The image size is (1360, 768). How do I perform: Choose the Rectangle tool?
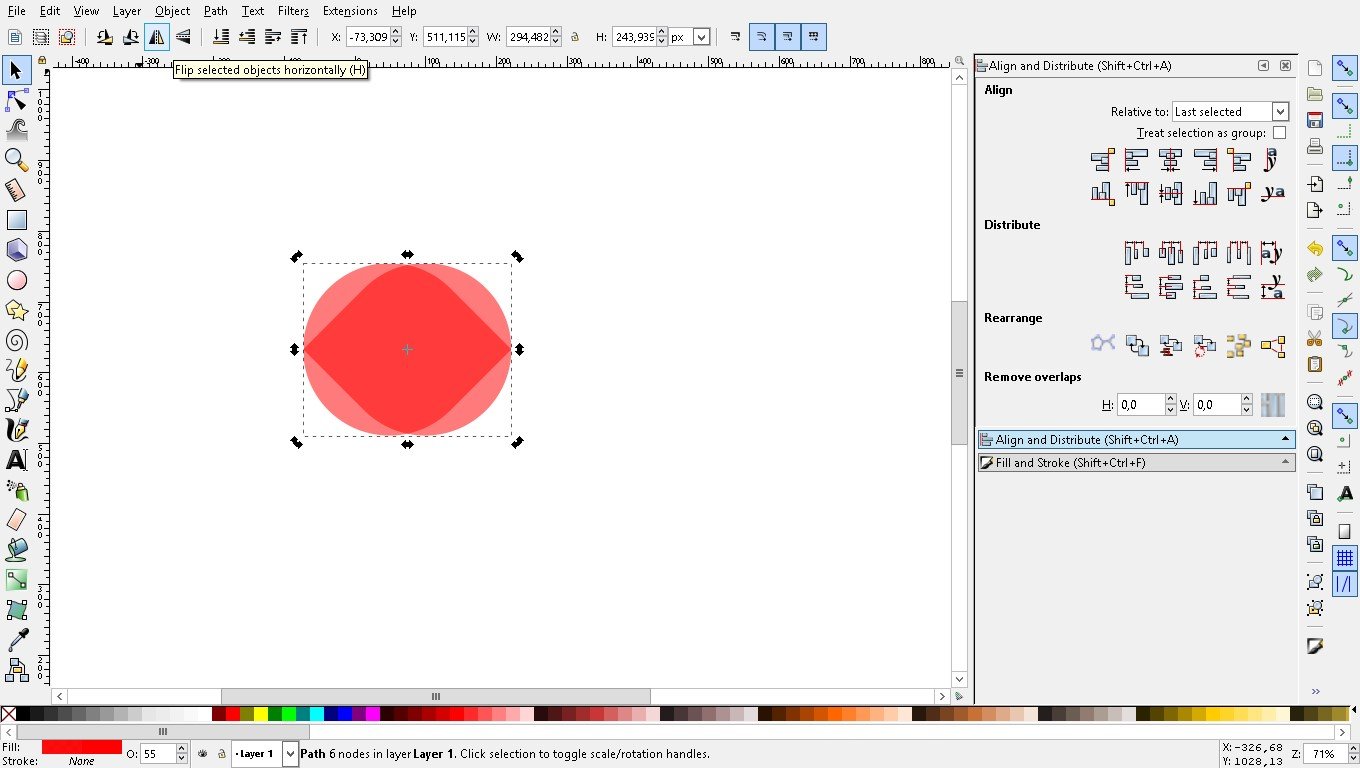pos(16,220)
